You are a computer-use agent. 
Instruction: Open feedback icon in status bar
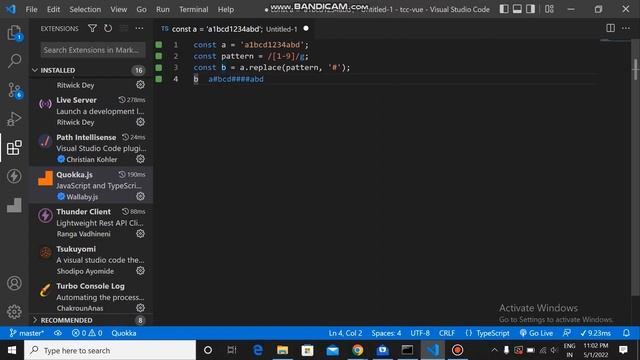pos(567,333)
